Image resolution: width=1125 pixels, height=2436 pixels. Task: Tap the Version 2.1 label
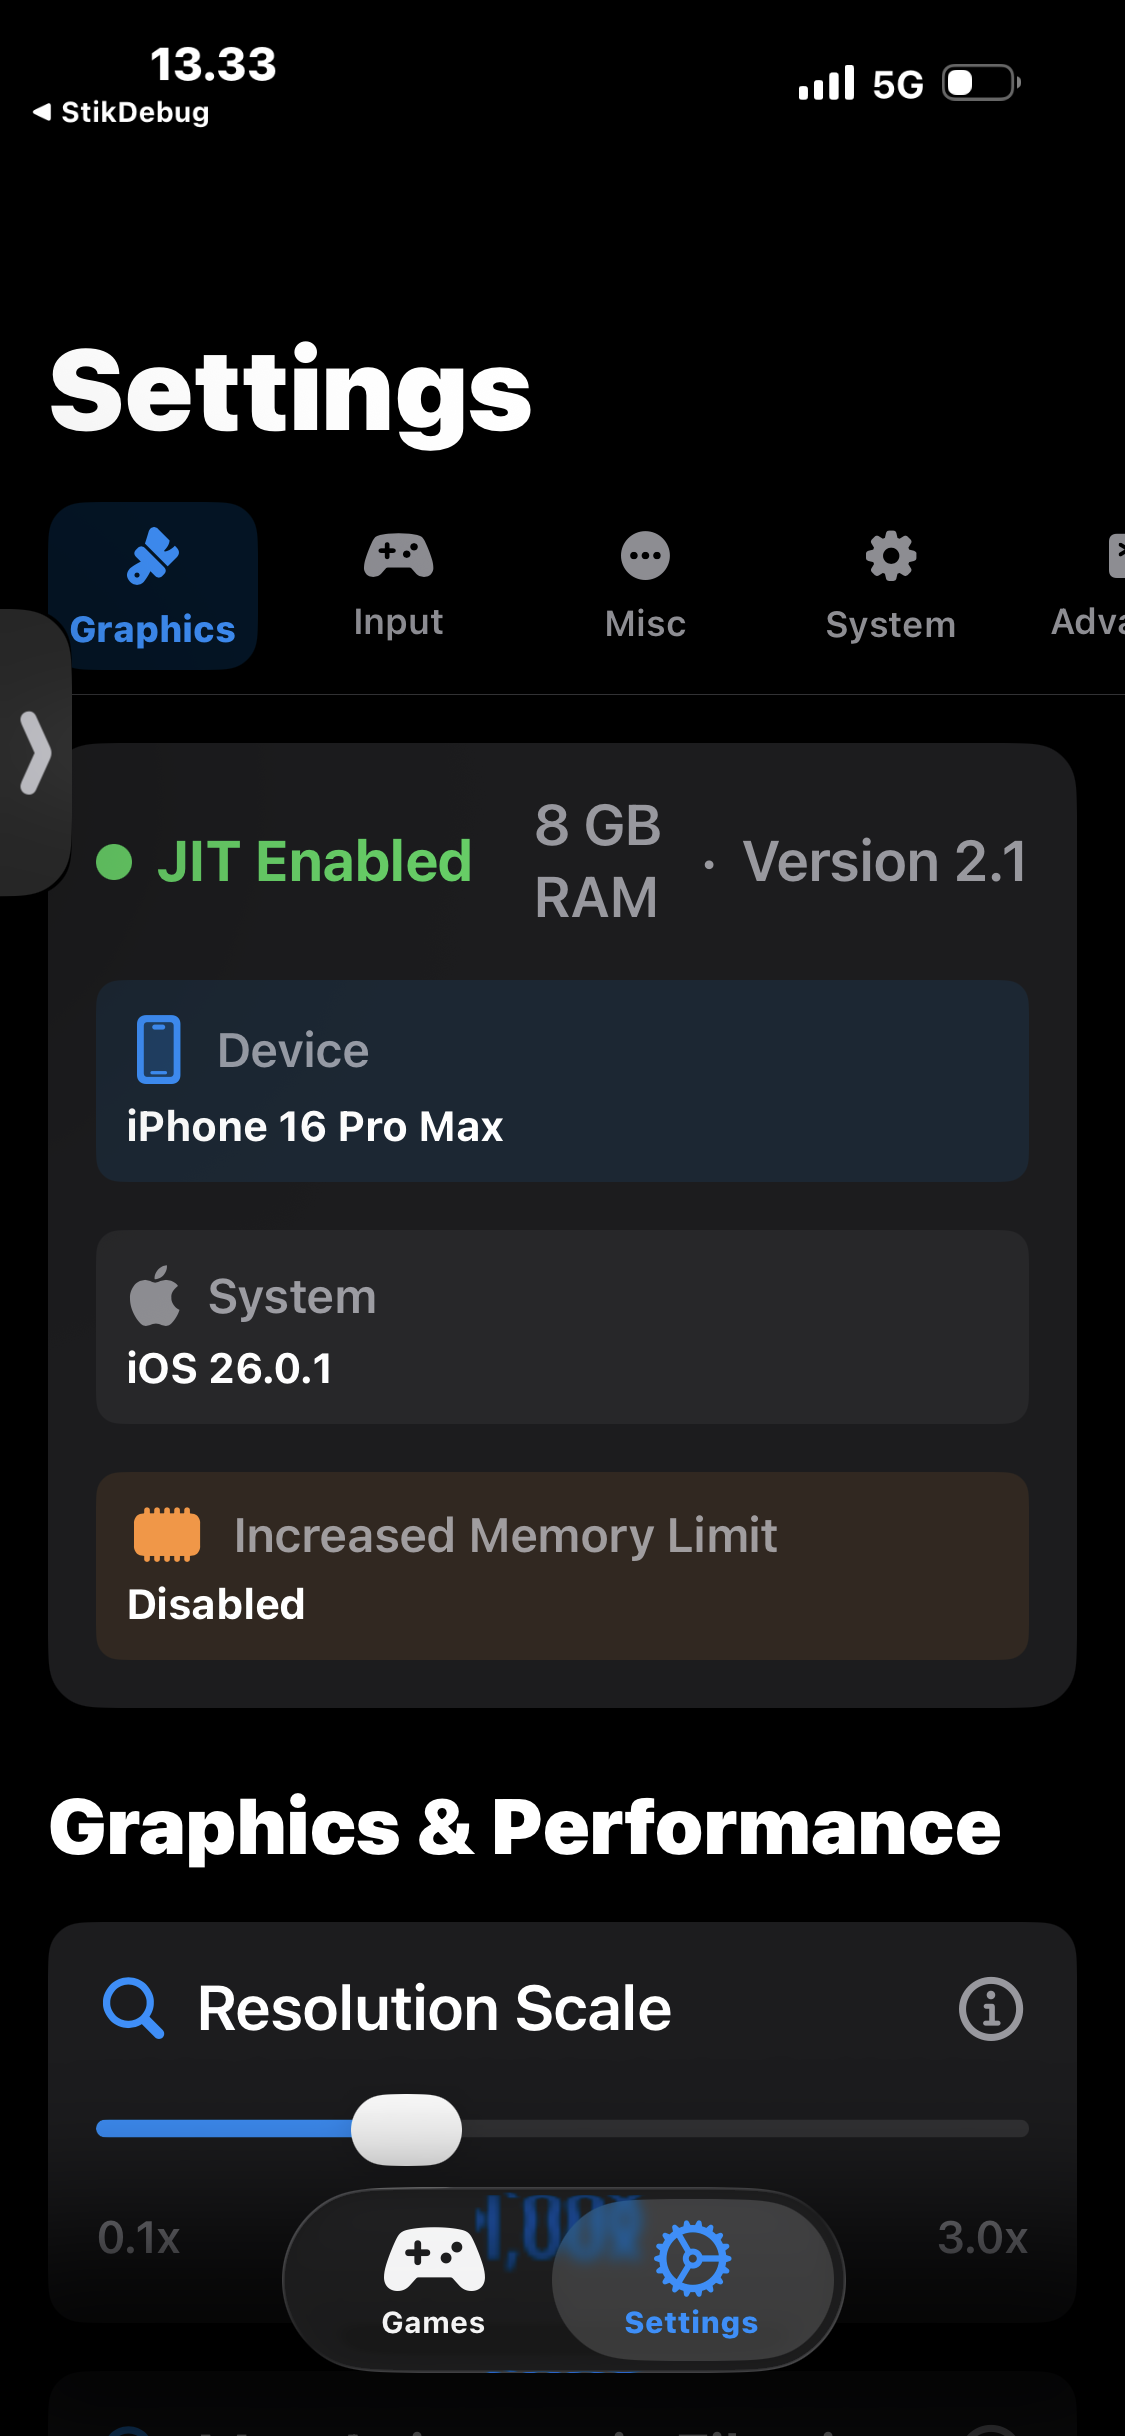click(x=885, y=861)
